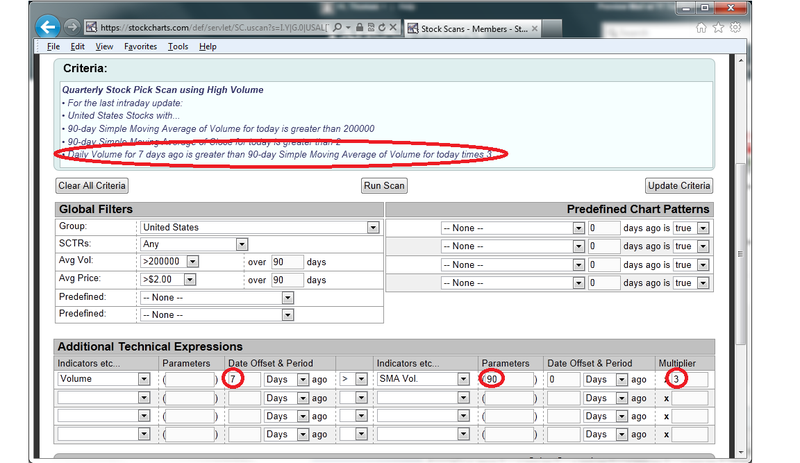This screenshot has height=463, width=800.
Task: Open the Help menu
Action: pyautogui.click(x=208, y=46)
